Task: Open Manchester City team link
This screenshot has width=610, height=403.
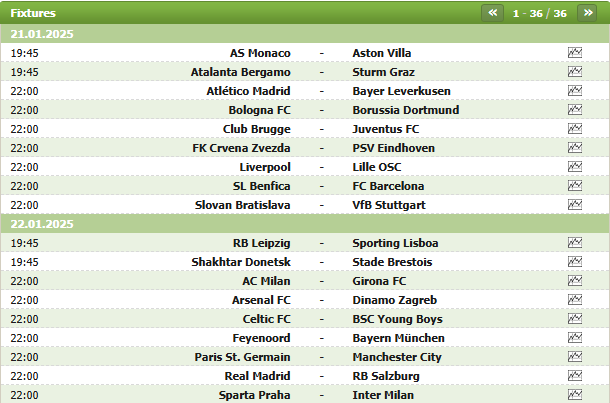Action: 397,357
